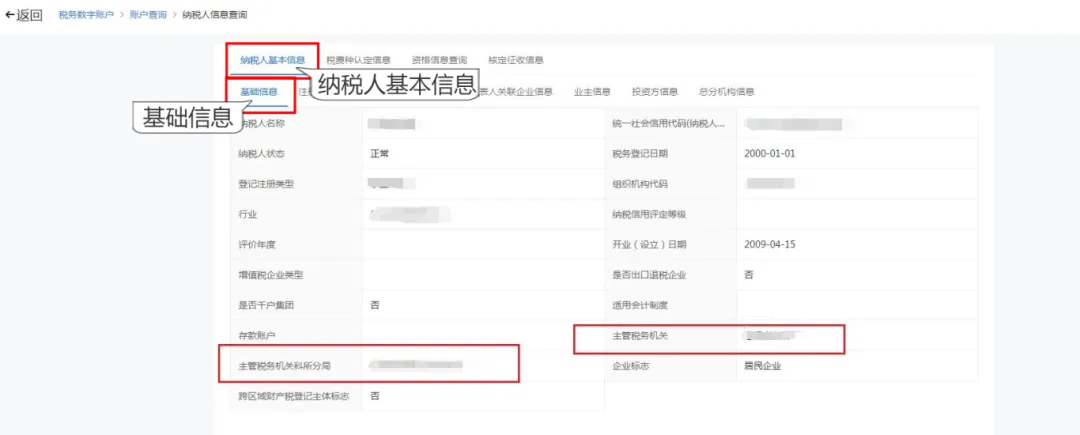
Task: Switch to 税费种认定信息 tab
Action: (358, 60)
